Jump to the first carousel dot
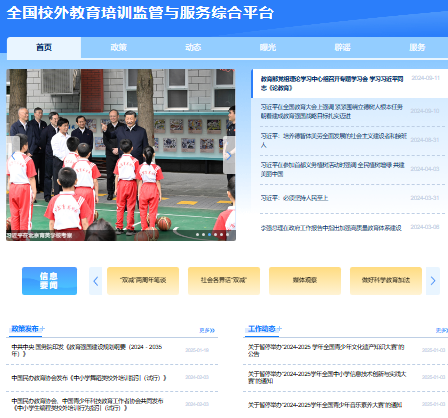 click(x=197, y=235)
